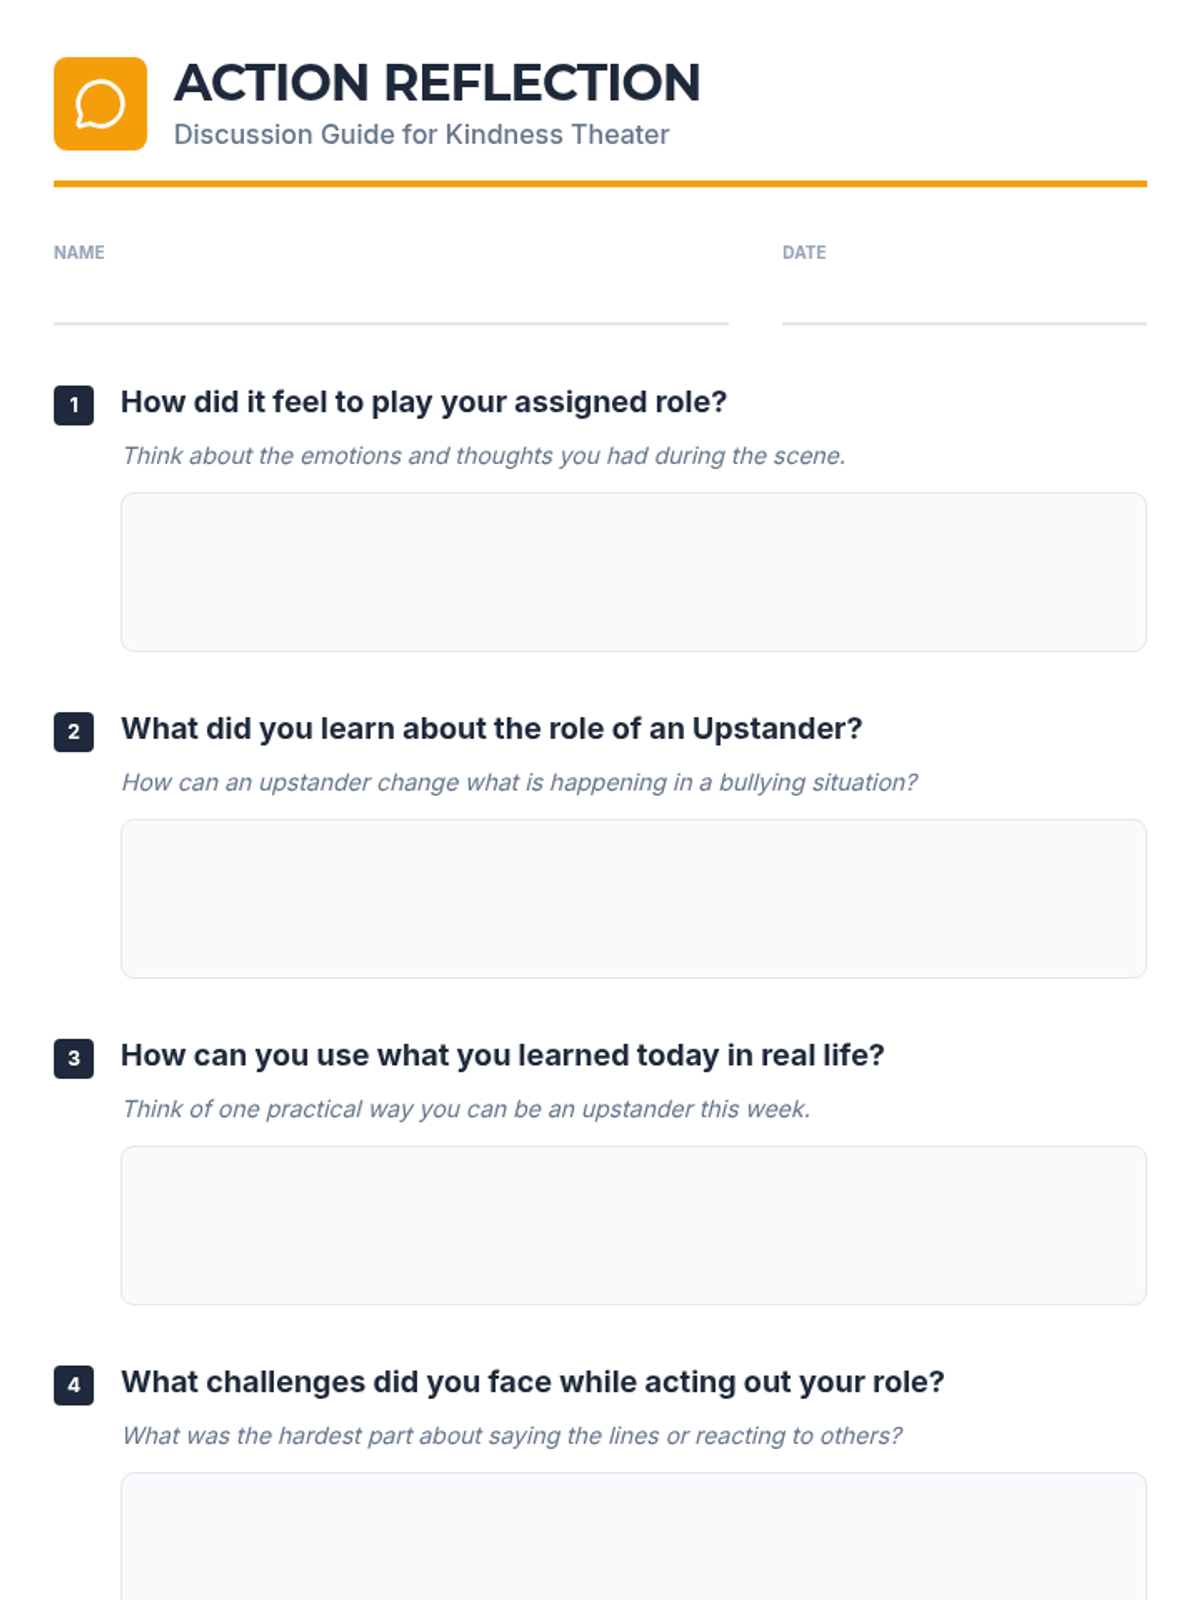This screenshot has width=1200, height=1600.
Task: Focus the answer box for assigned role feelings
Action: point(633,572)
